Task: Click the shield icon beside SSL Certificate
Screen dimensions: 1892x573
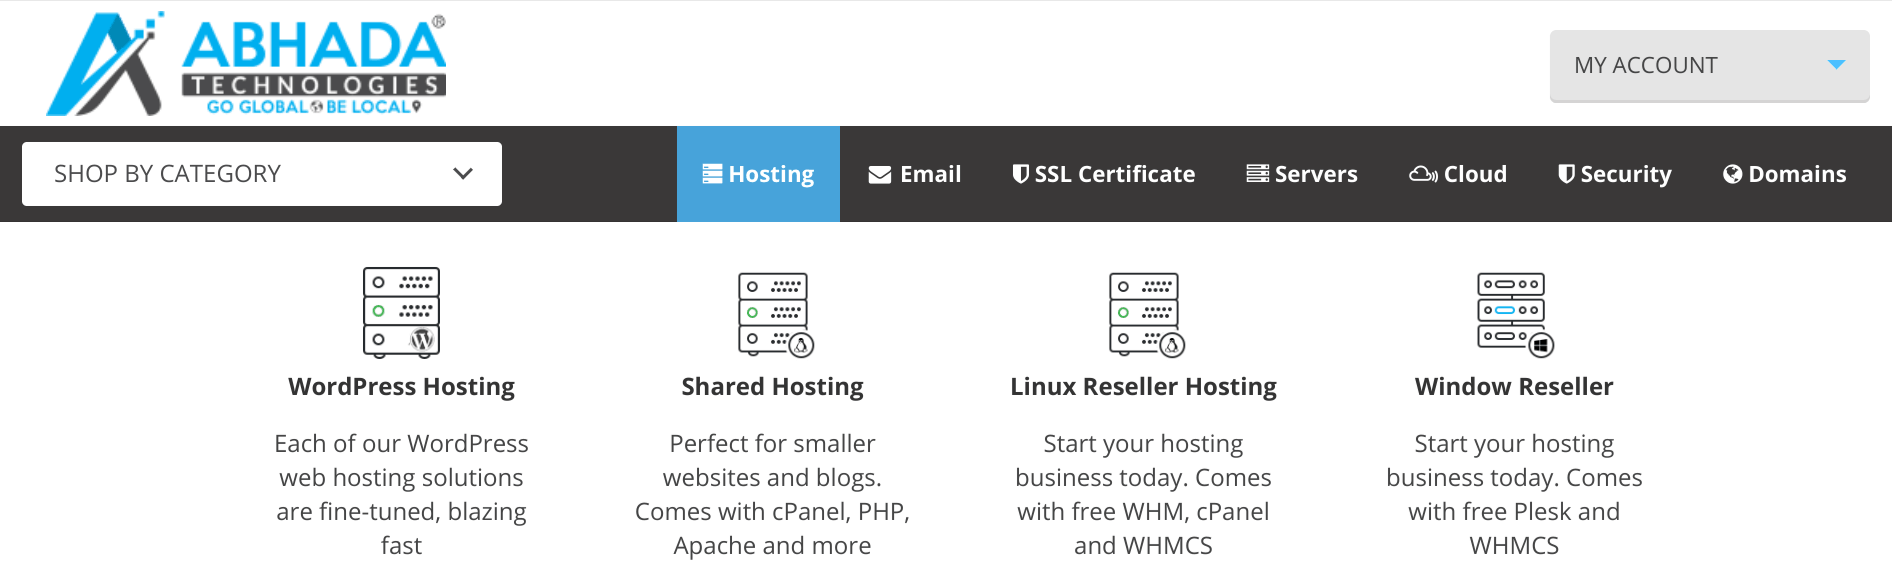Action: point(1021,174)
